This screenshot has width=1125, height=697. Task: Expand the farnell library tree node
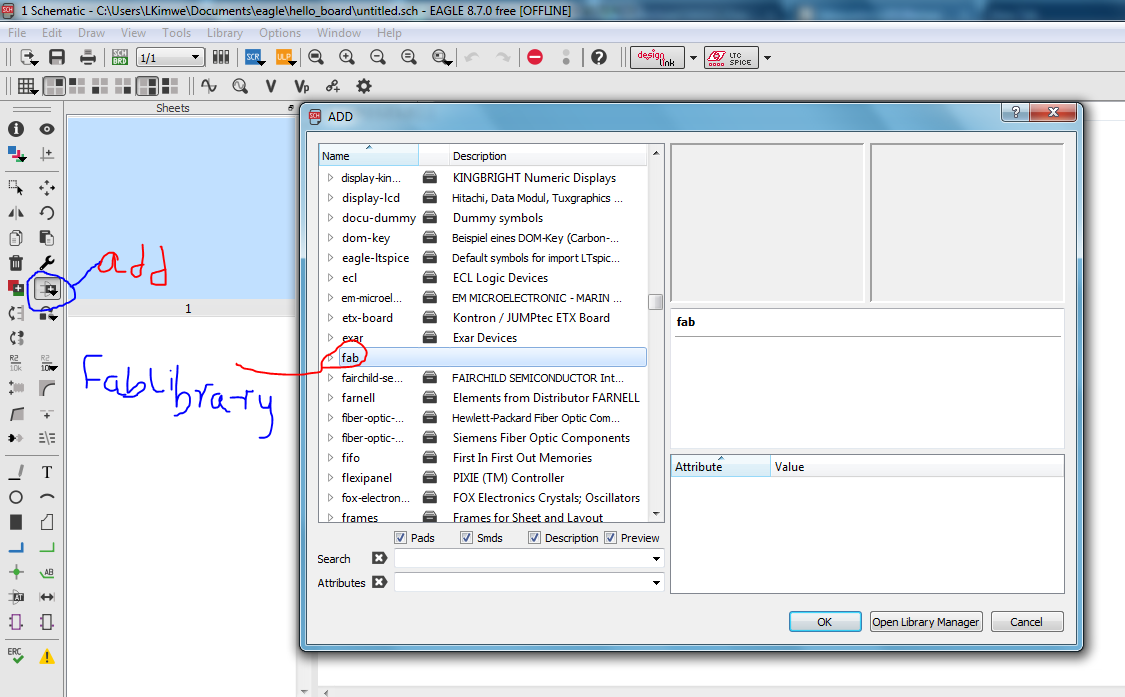[x=330, y=398]
